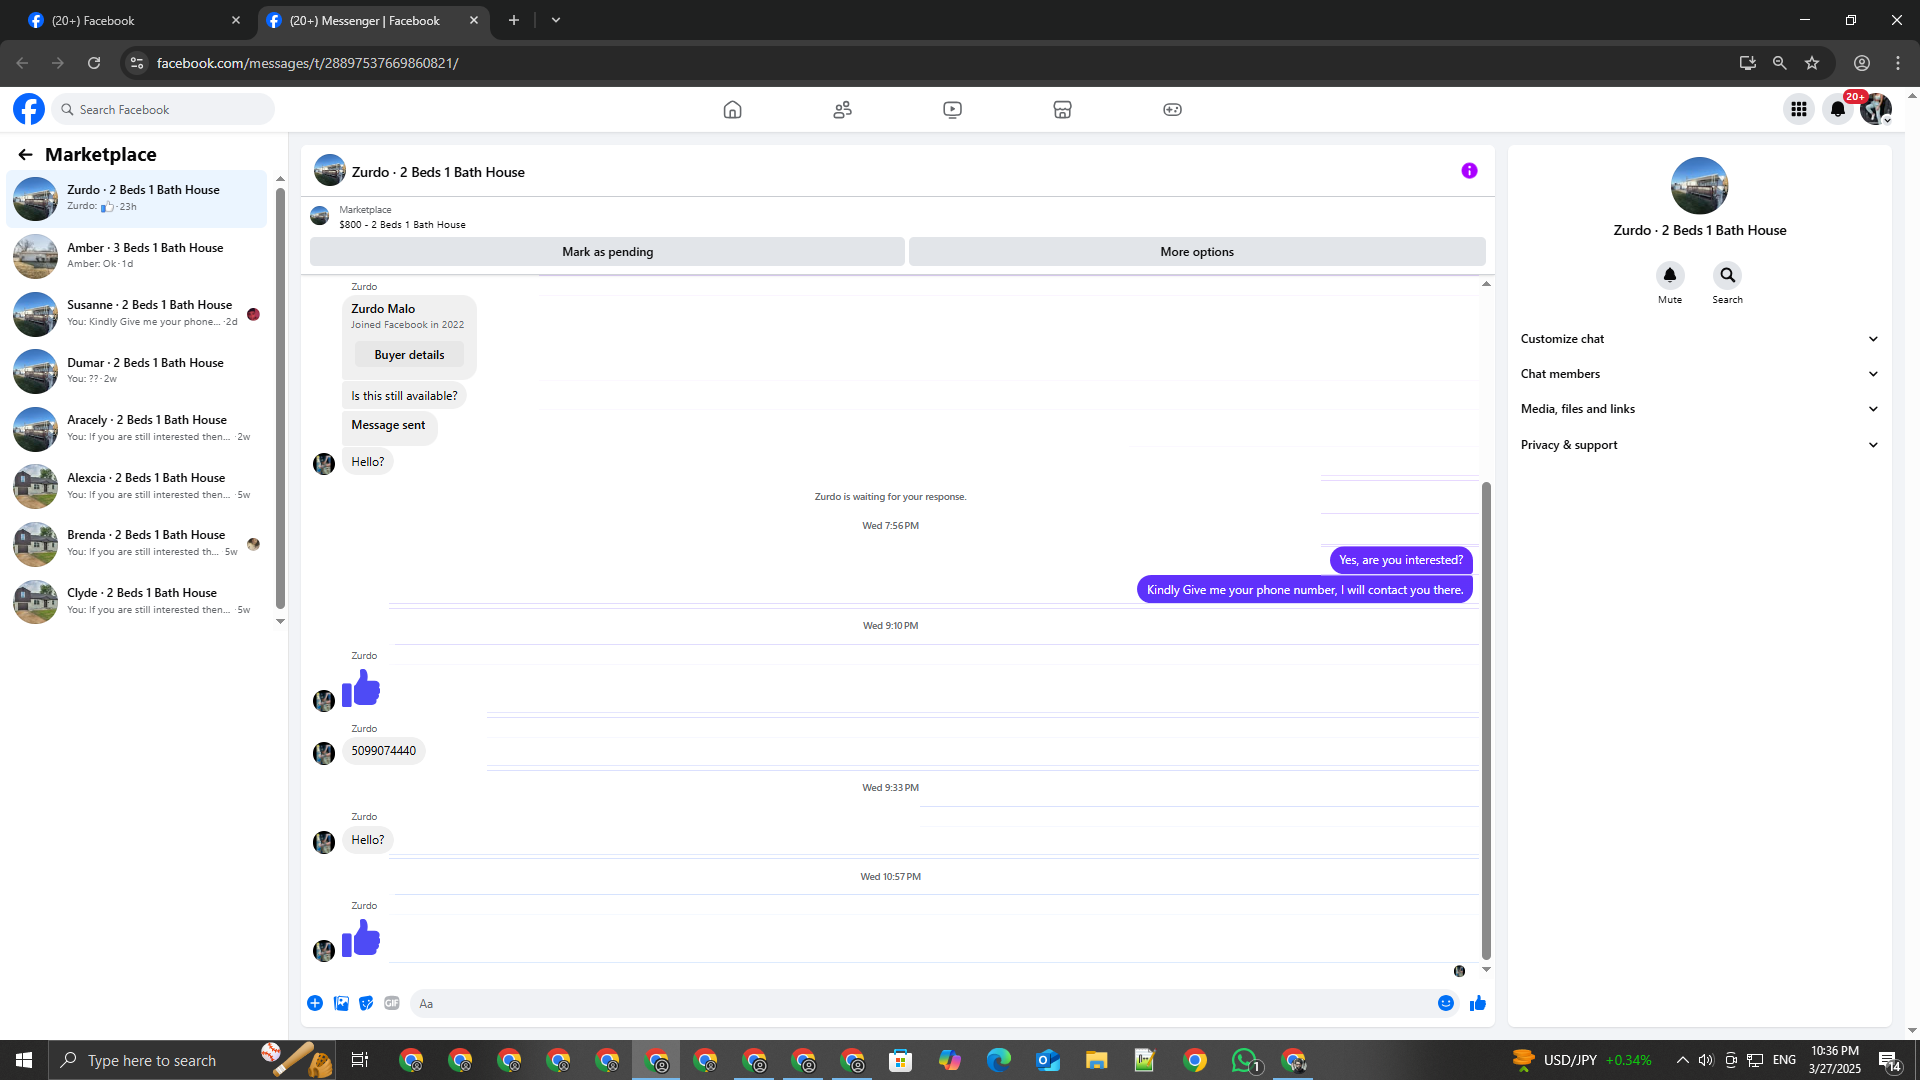Open WhatsApp from the taskbar
The width and height of the screenshot is (1920, 1080).
pos(1245,1060)
